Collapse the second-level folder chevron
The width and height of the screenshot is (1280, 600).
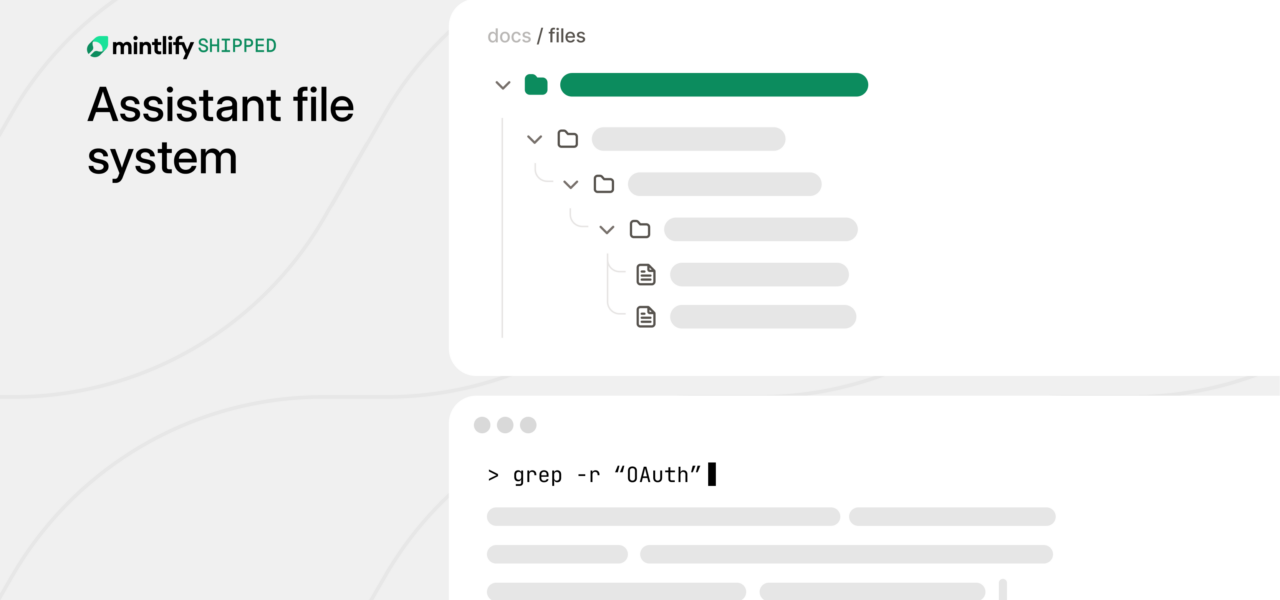click(534, 139)
